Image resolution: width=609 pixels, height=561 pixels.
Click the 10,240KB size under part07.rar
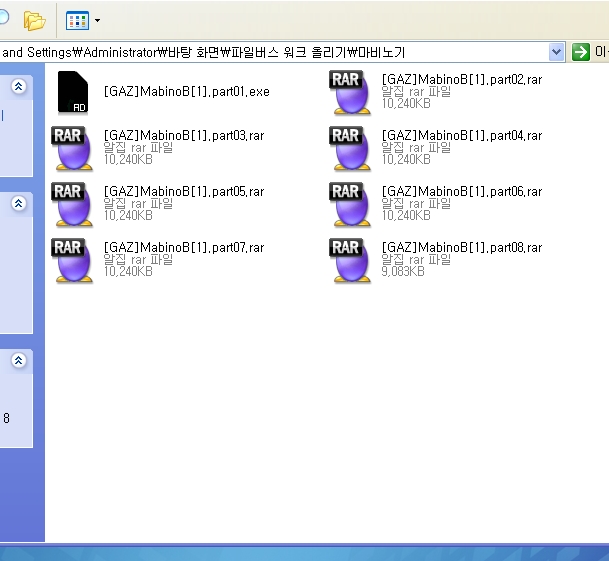coord(128,271)
